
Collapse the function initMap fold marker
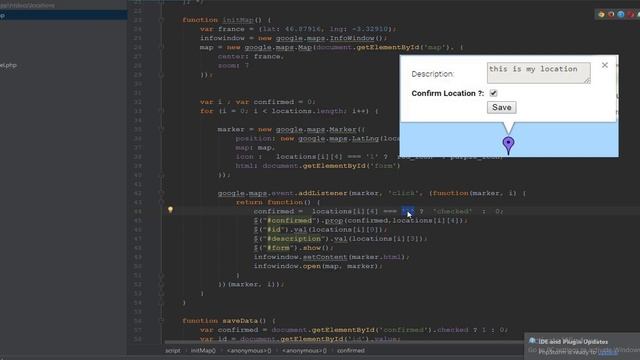click(162, 20)
